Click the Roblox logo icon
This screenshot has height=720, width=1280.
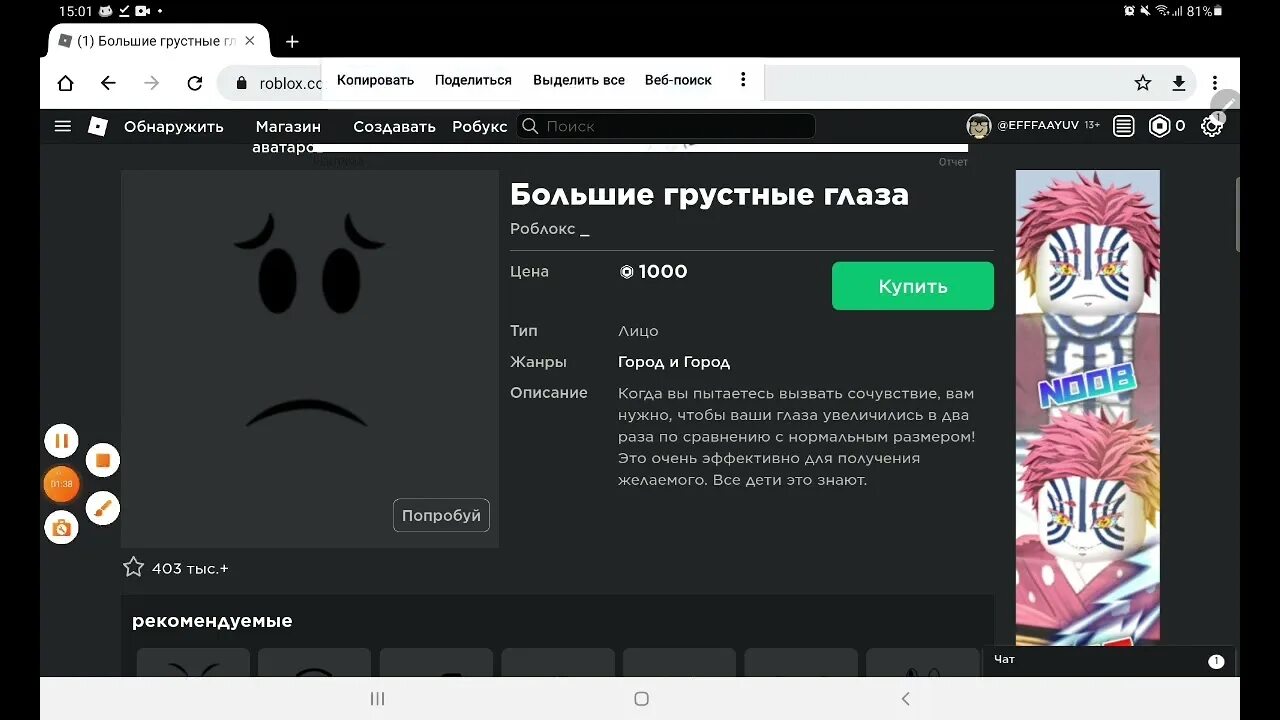click(98, 126)
